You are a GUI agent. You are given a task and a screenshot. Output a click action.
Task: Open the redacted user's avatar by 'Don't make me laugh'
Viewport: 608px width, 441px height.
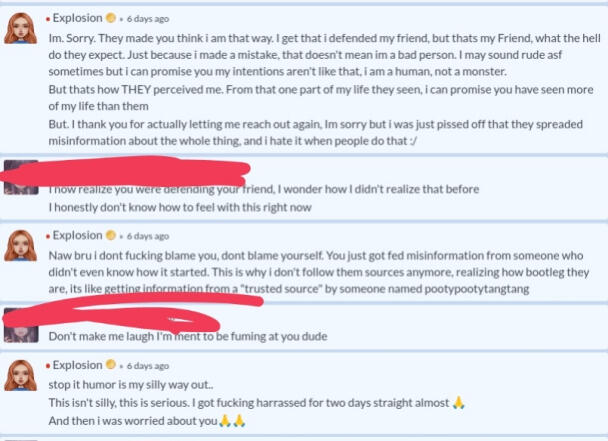[20, 324]
